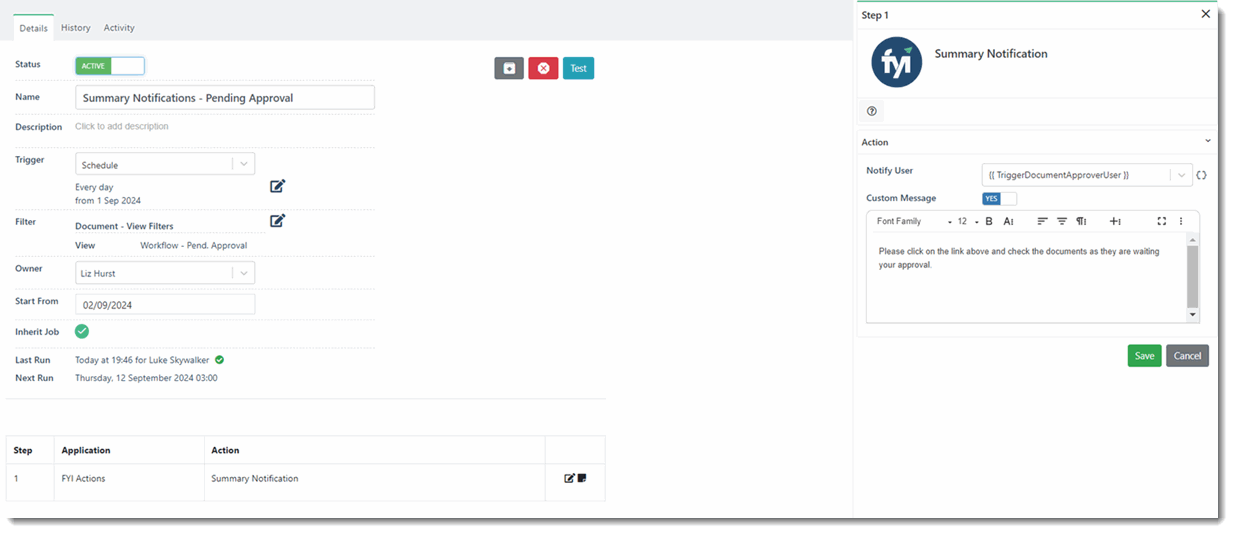Click 'Today at 19:46 for Luke Skywalker' text
This screenshot has height=533, width=1233.
pos(143,359)
